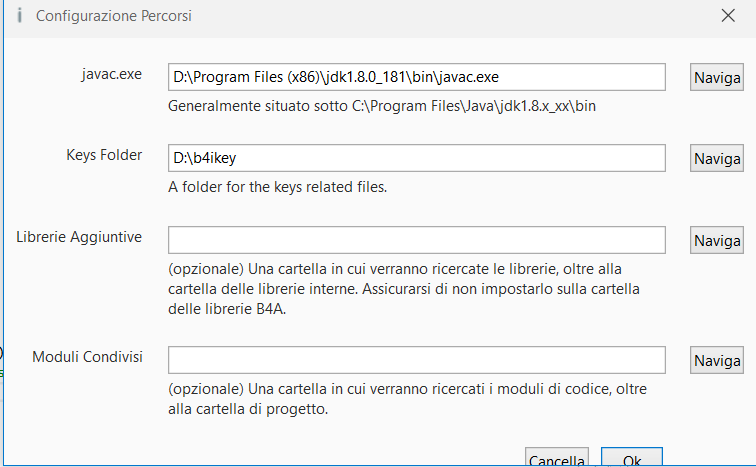Select the Moduli Condivisi input box
This screenshot has width=756, height=467.
(x=416, y=359)
